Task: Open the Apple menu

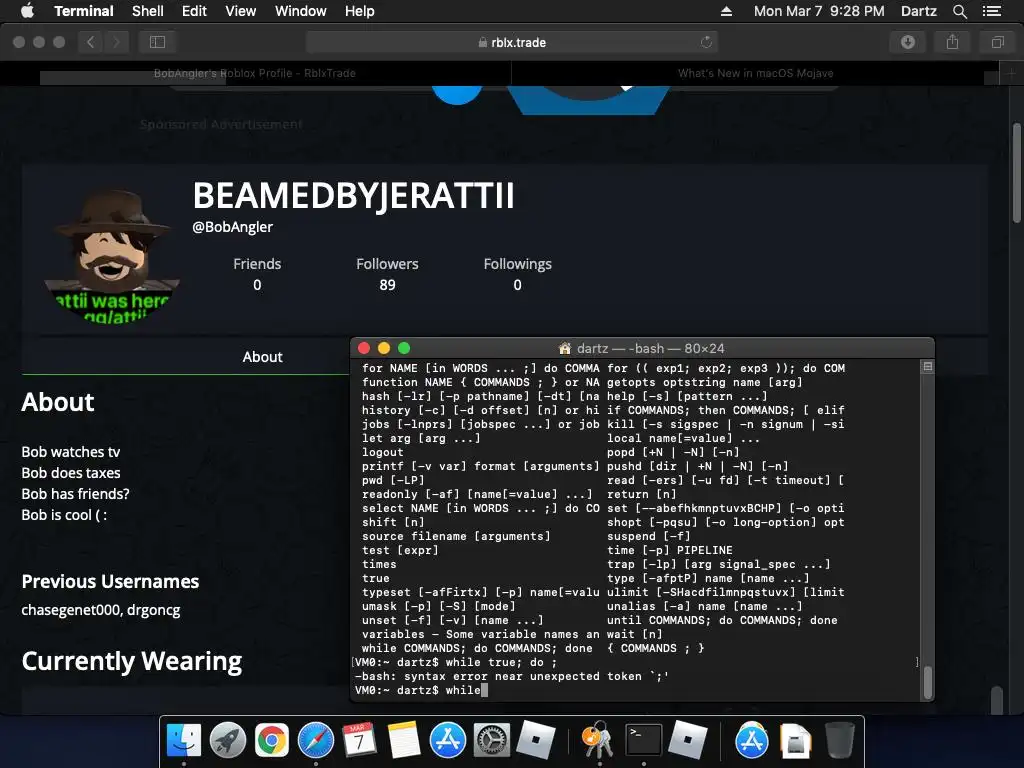Action: (27, 11)
